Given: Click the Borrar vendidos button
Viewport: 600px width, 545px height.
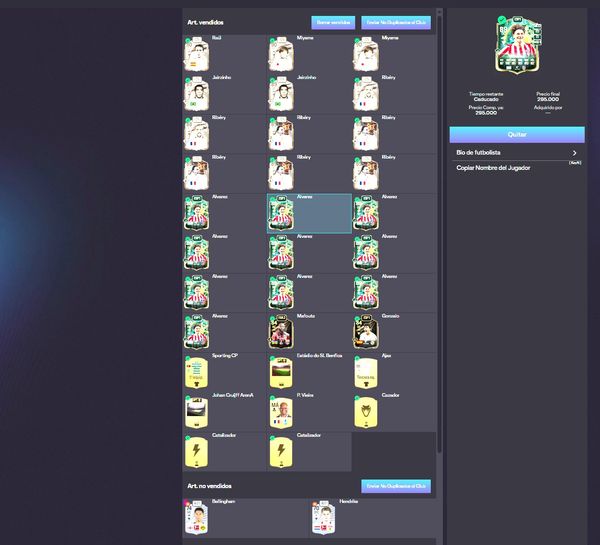Looking at the screenshot, I should (x=333, y=22).
